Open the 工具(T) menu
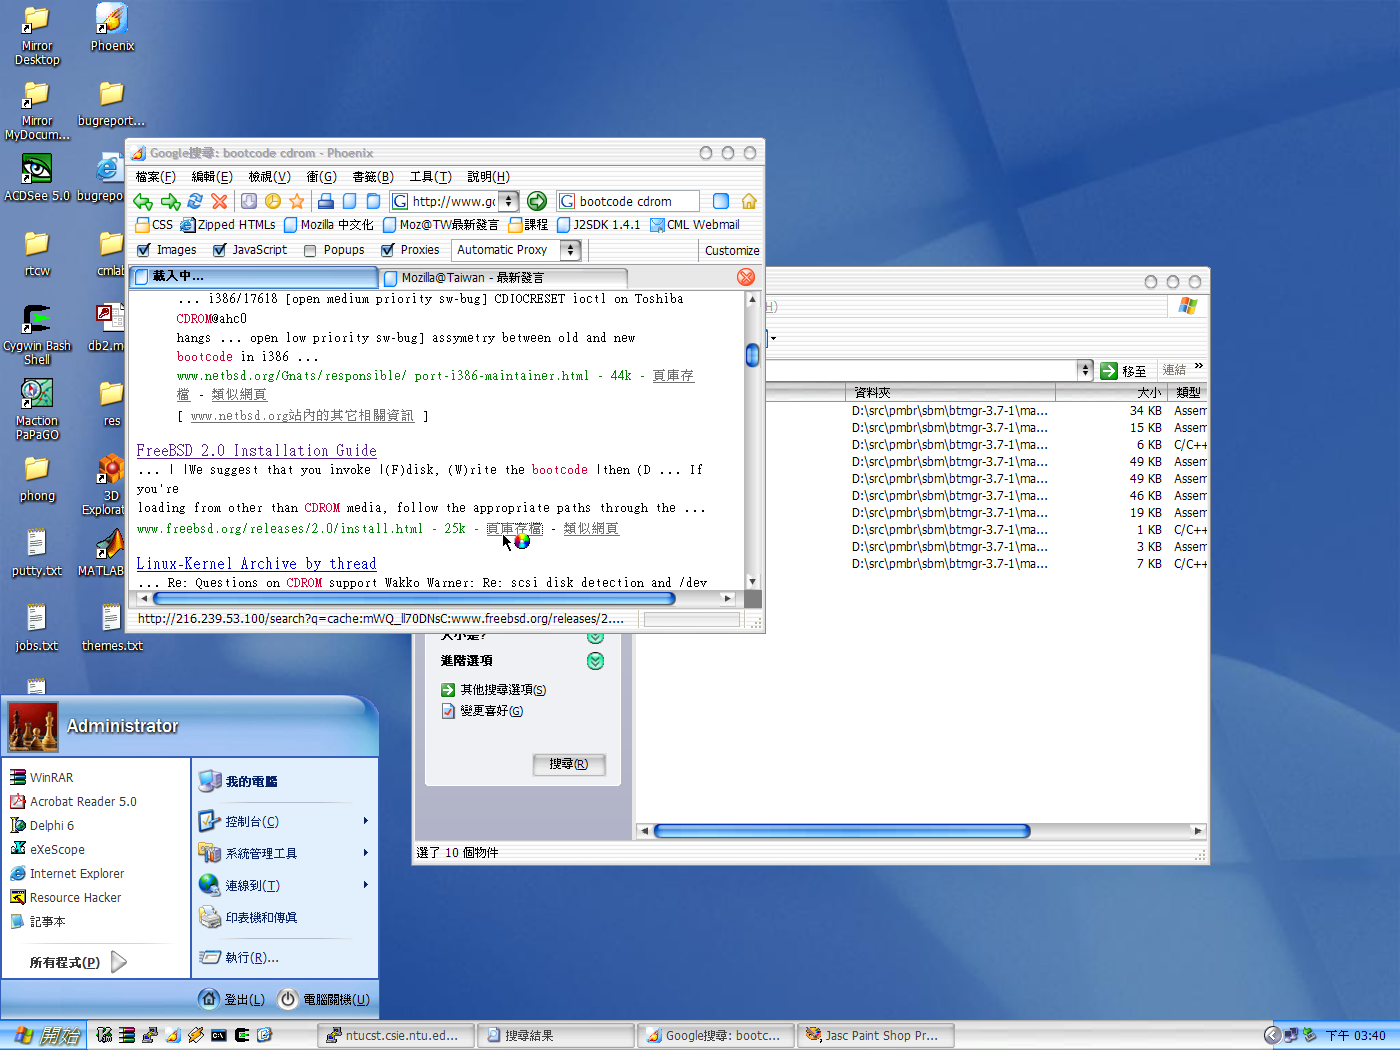Viewport: 1400px width, 1050px height. click(x=430, y=177)
